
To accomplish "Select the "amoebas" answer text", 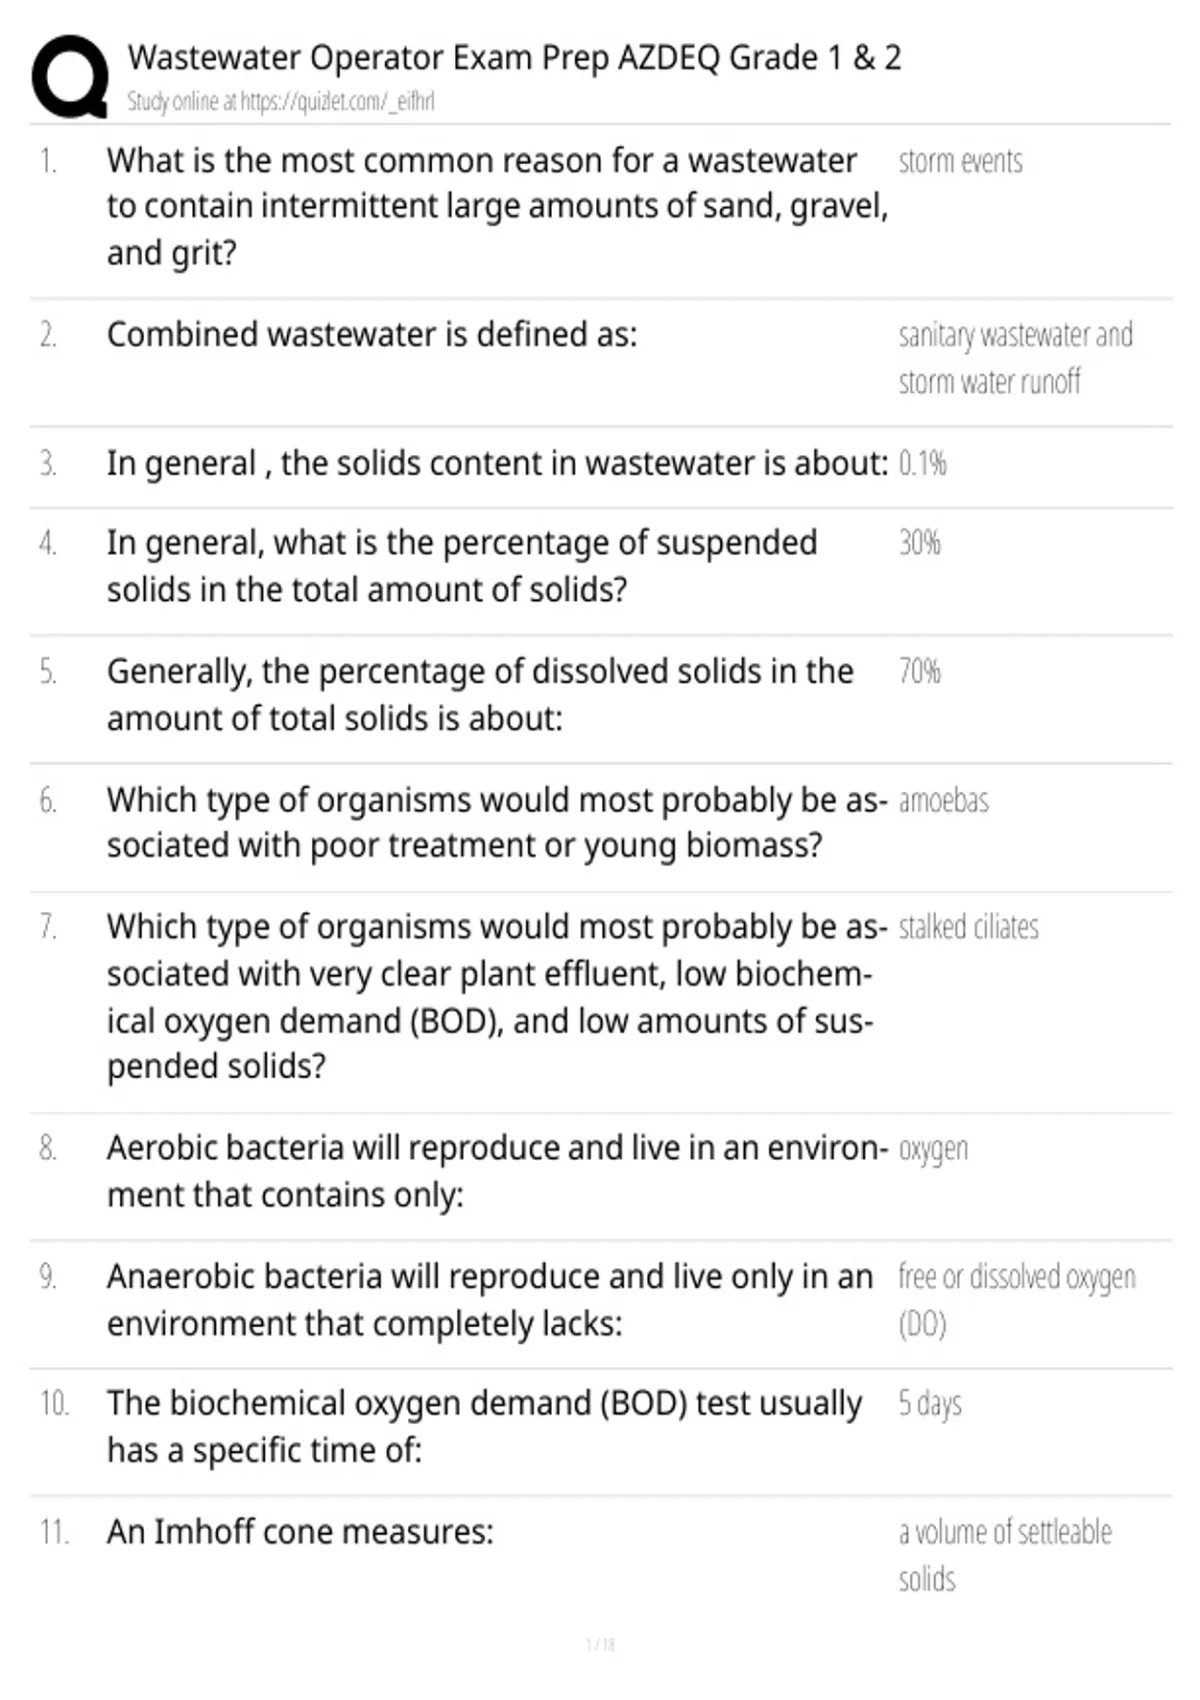I will point(943,801).
